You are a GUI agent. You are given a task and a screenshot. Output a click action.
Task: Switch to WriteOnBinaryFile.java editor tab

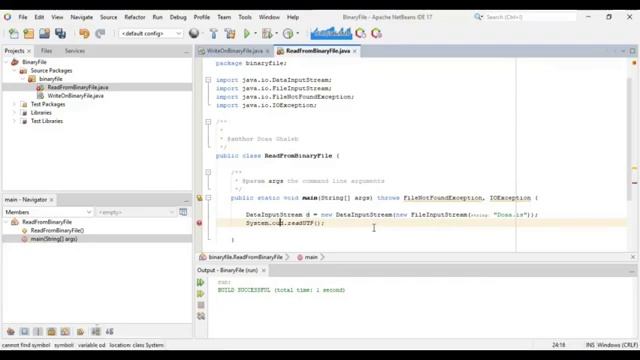[x=234, y=51]
